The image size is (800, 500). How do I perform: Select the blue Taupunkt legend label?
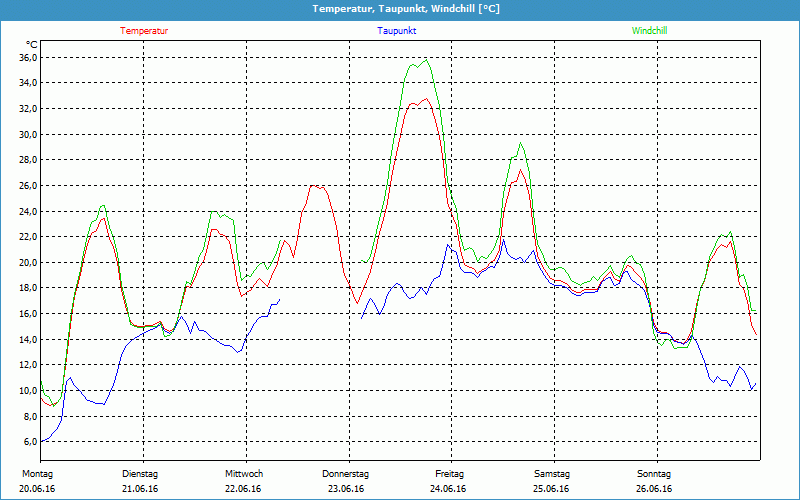click(396, 31)
